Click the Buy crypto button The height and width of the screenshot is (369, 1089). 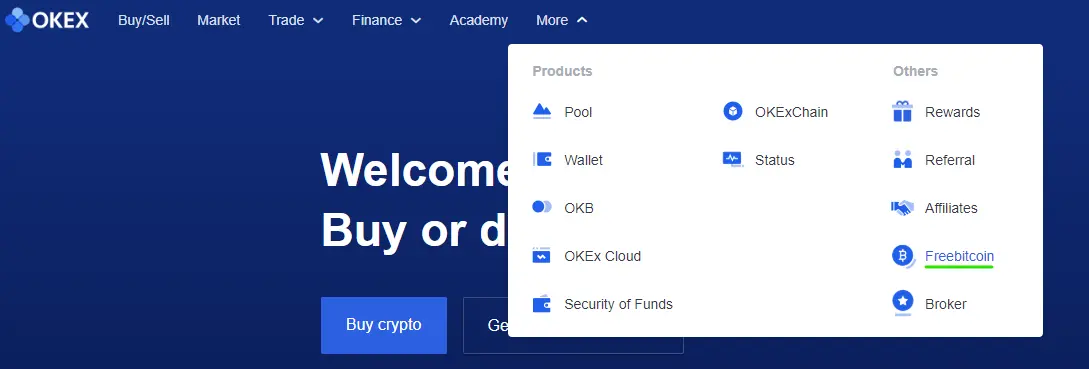(384, 325)
